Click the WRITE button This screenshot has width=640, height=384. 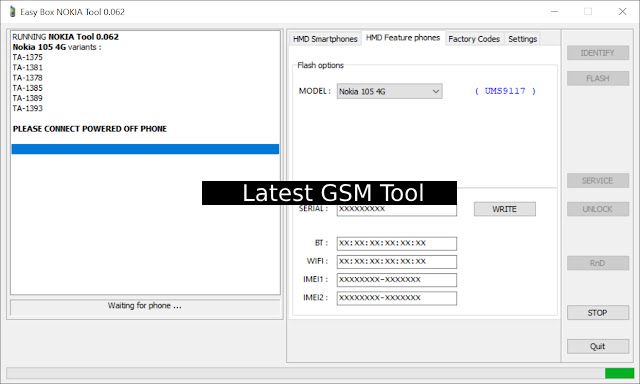(504, 209)
